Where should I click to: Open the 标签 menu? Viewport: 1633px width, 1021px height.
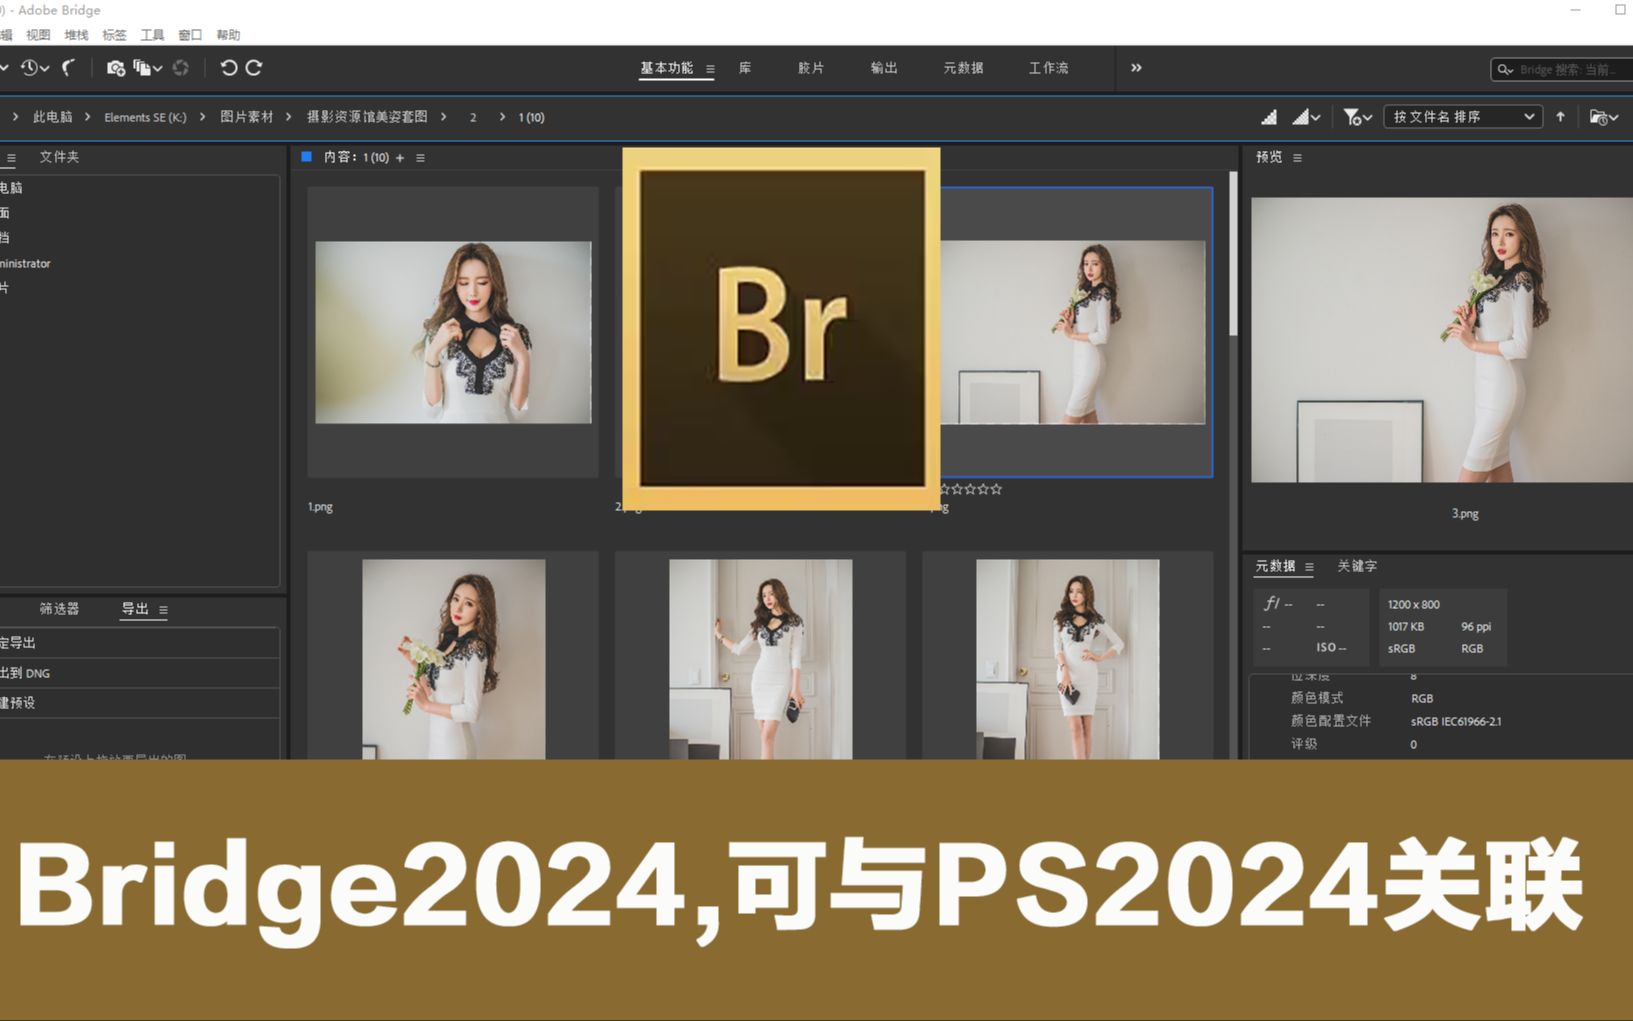click(114, 35)
